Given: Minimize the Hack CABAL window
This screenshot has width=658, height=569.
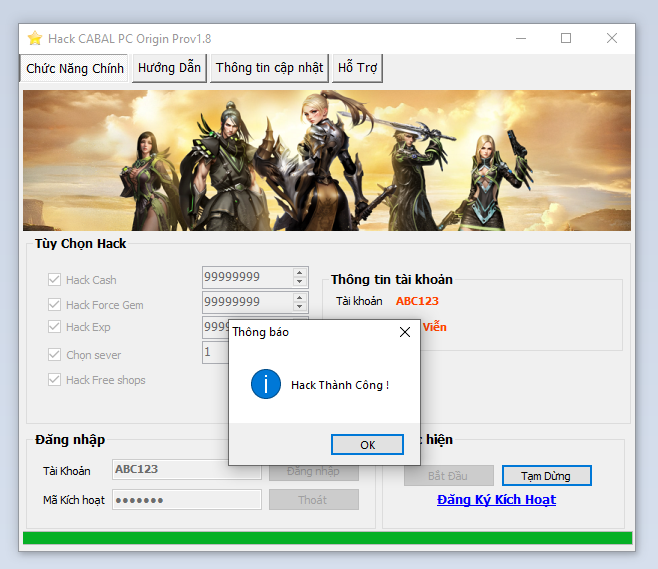Looking at the screenshot, I should pyautogui.click(x=521, y=38).
